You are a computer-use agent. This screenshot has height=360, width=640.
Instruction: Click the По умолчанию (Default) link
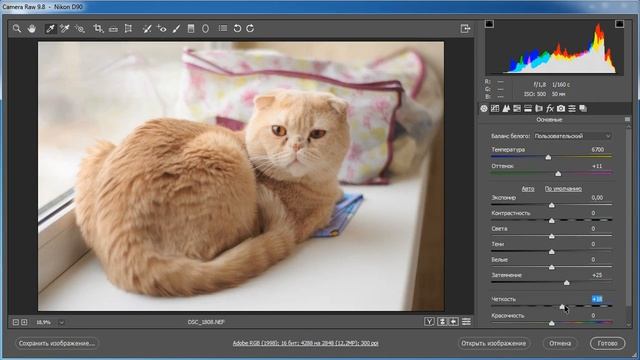563,189
